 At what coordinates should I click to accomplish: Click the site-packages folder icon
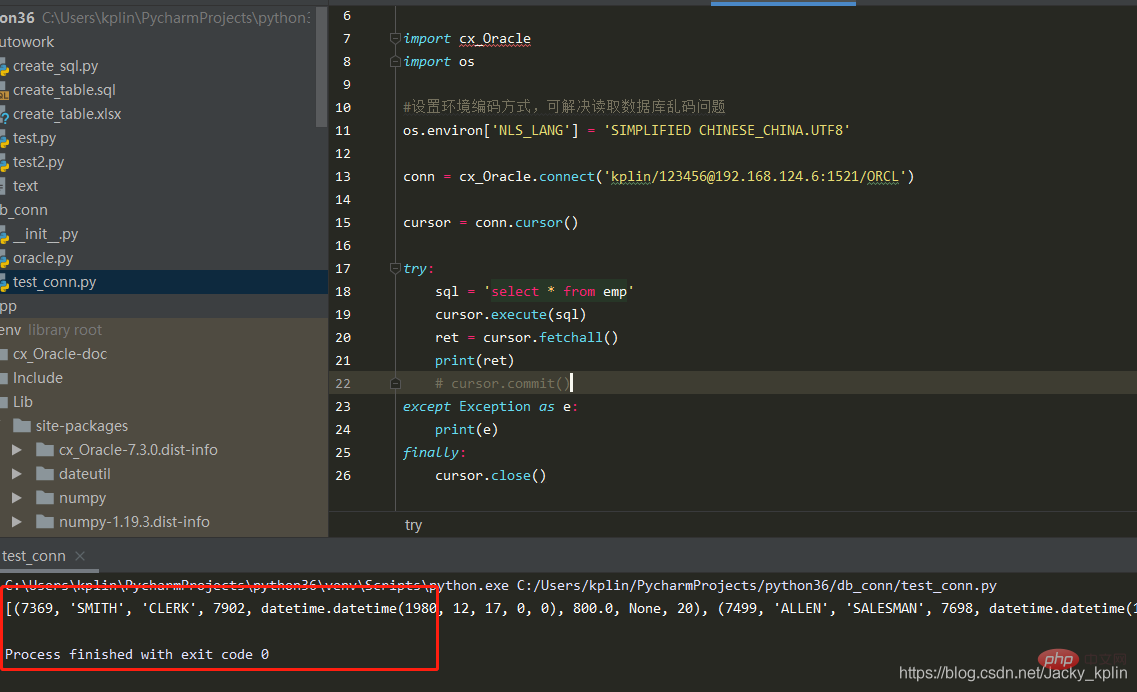(x=22, y=426)
